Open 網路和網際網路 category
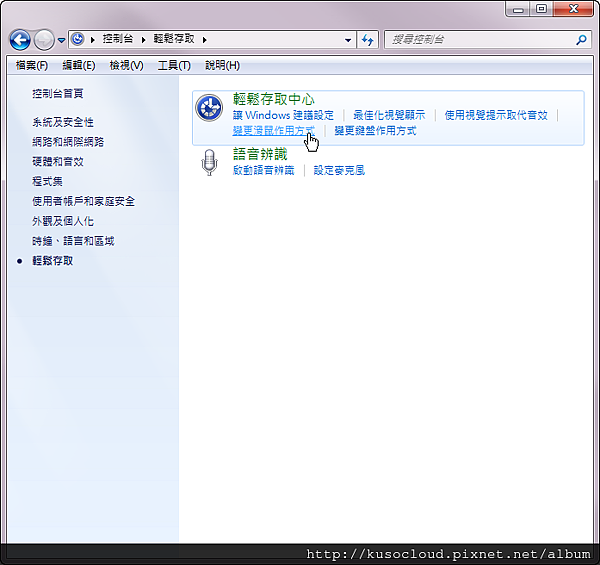Viewport: 600px width, 565px height. click(68, 142)
